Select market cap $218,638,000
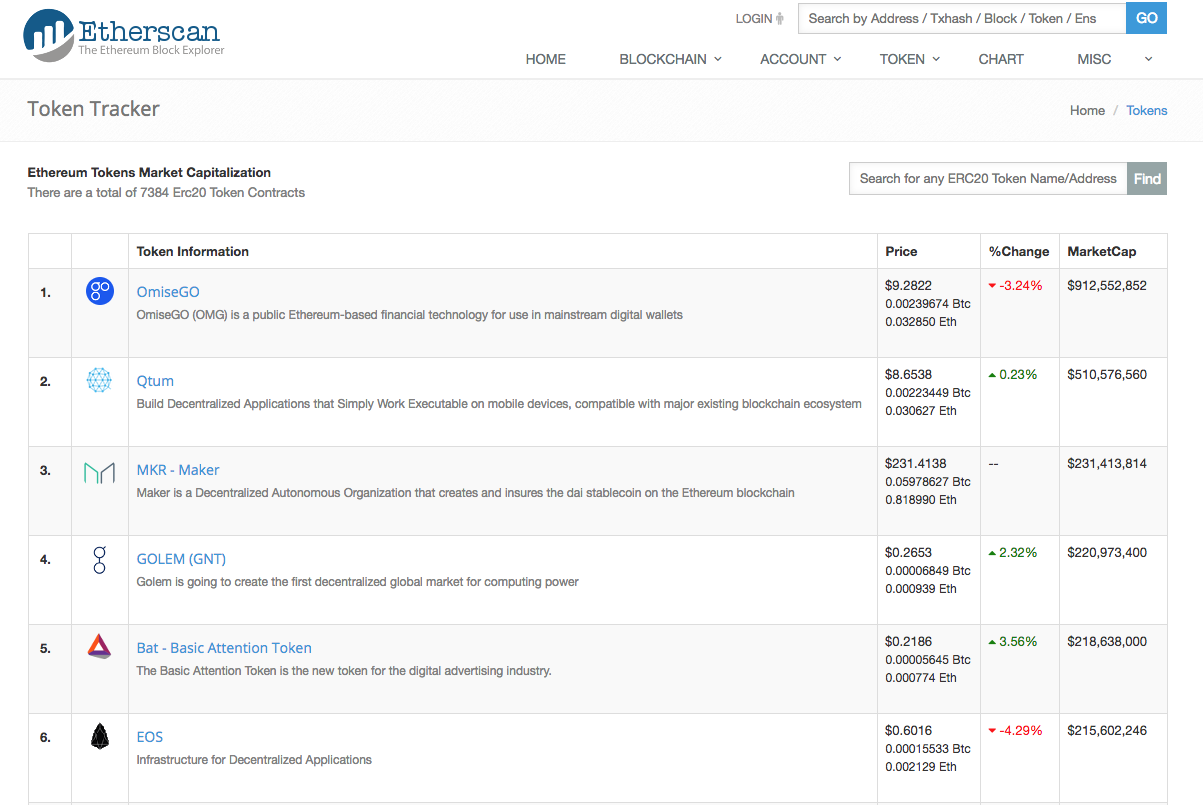 (1107, 641)
